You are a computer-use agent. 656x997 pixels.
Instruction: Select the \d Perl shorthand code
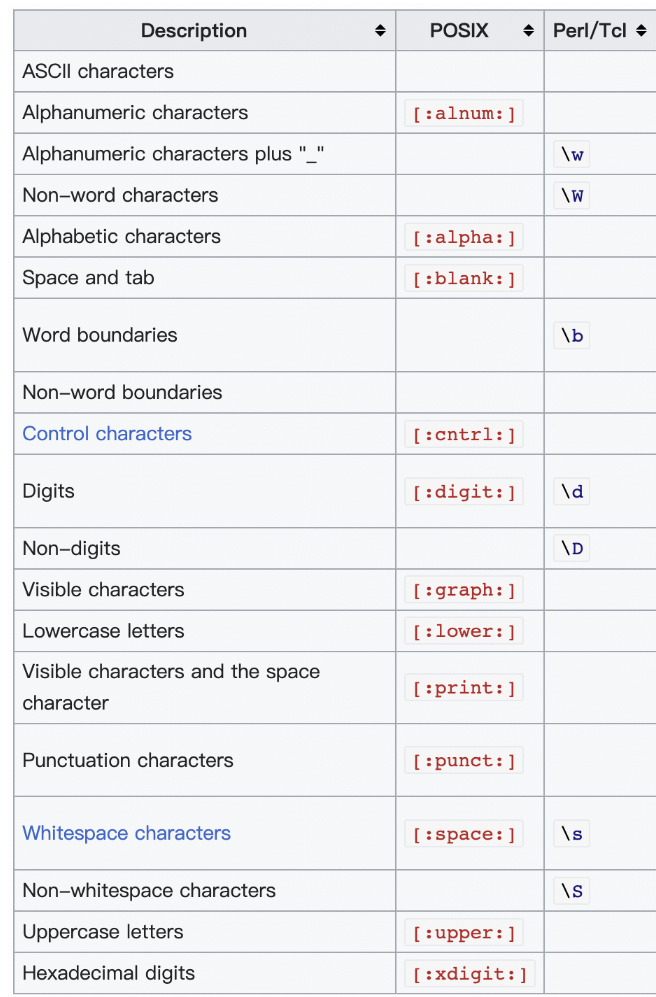click(x=572, y=492)
